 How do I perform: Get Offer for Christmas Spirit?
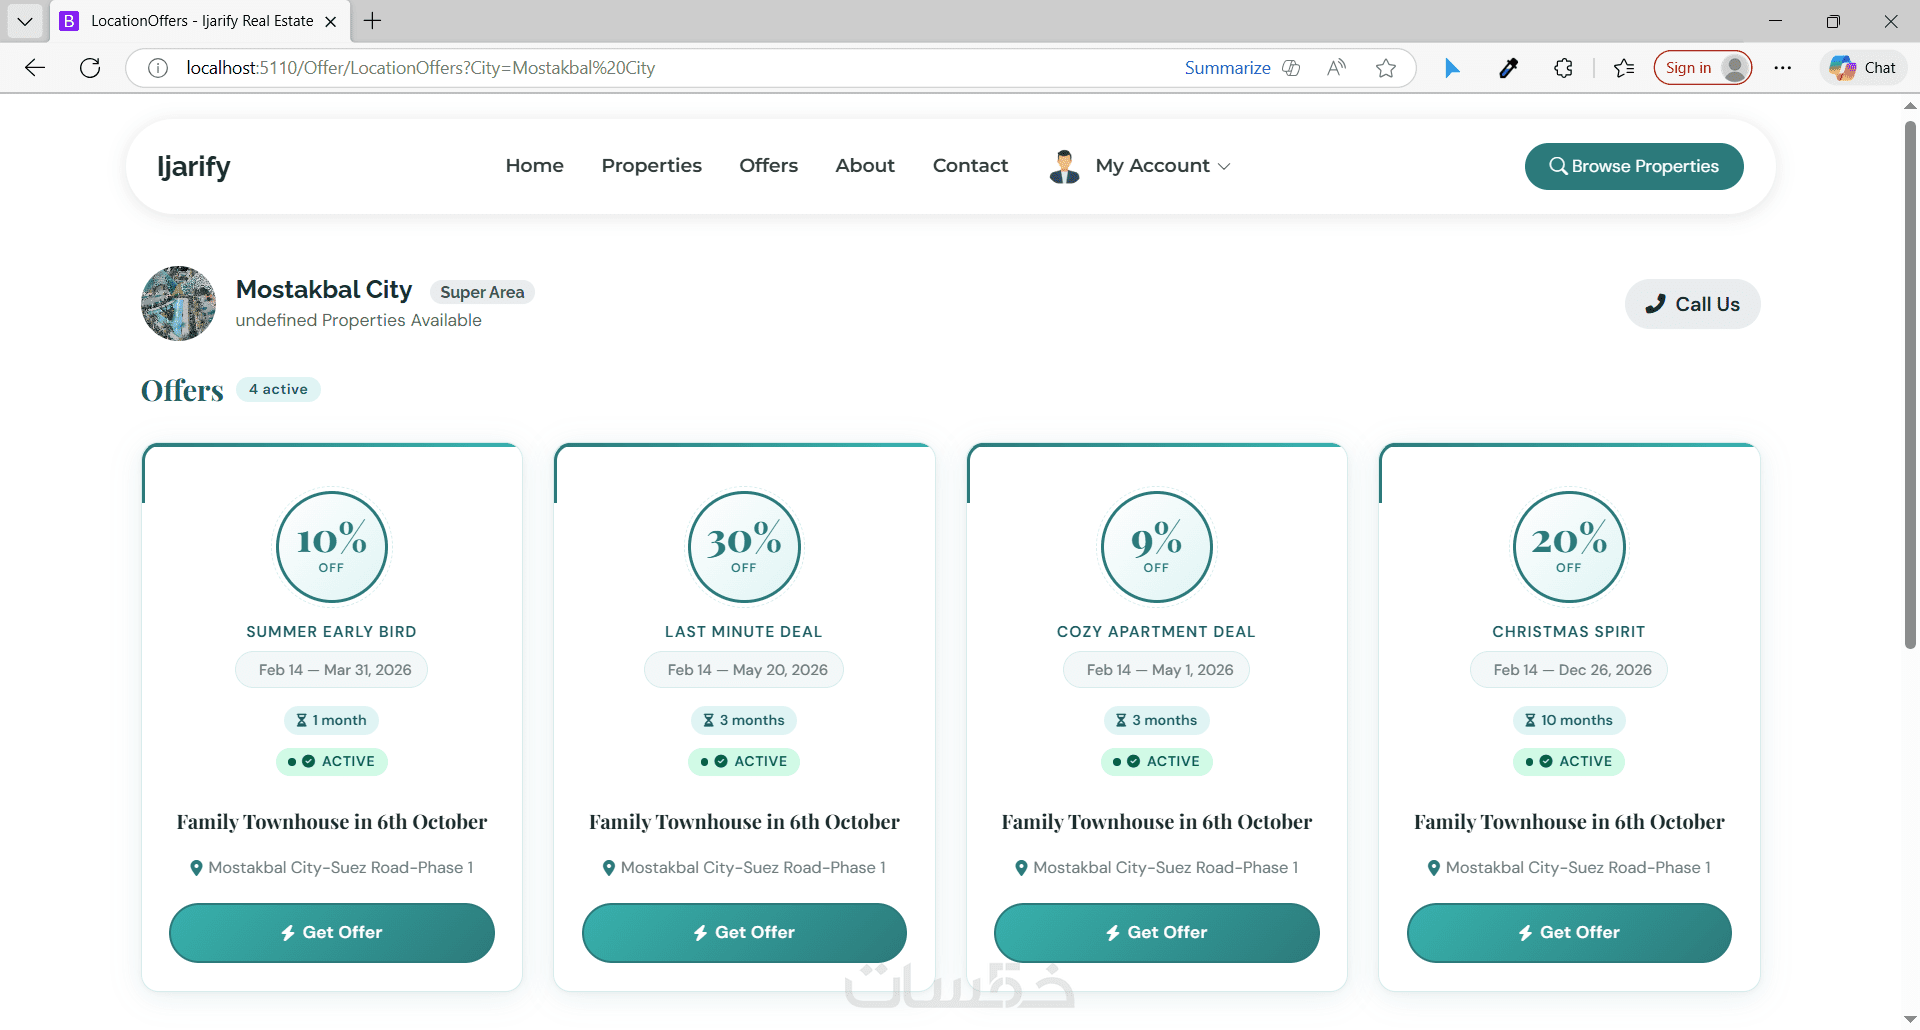pos(1569,933)
